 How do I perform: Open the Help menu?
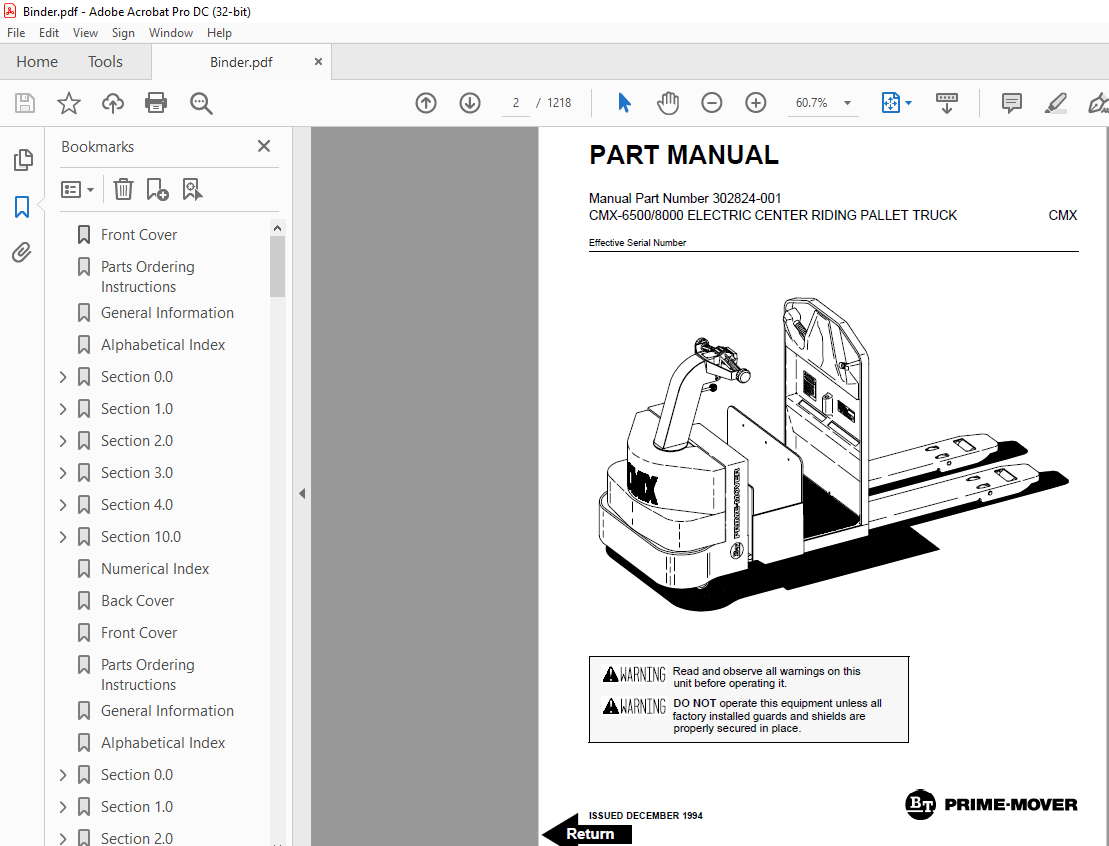coord(219,33)
